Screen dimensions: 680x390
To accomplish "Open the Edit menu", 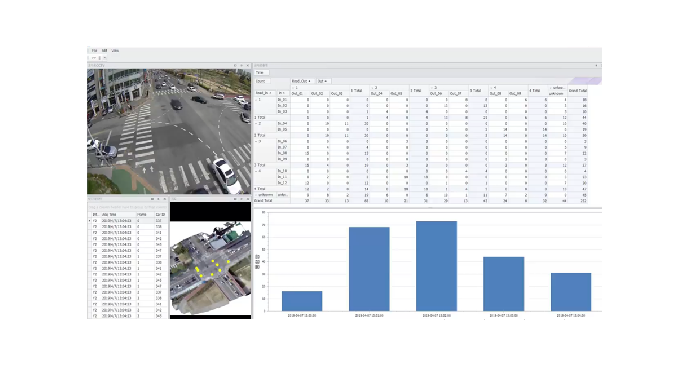I will (x=105, y=51).
